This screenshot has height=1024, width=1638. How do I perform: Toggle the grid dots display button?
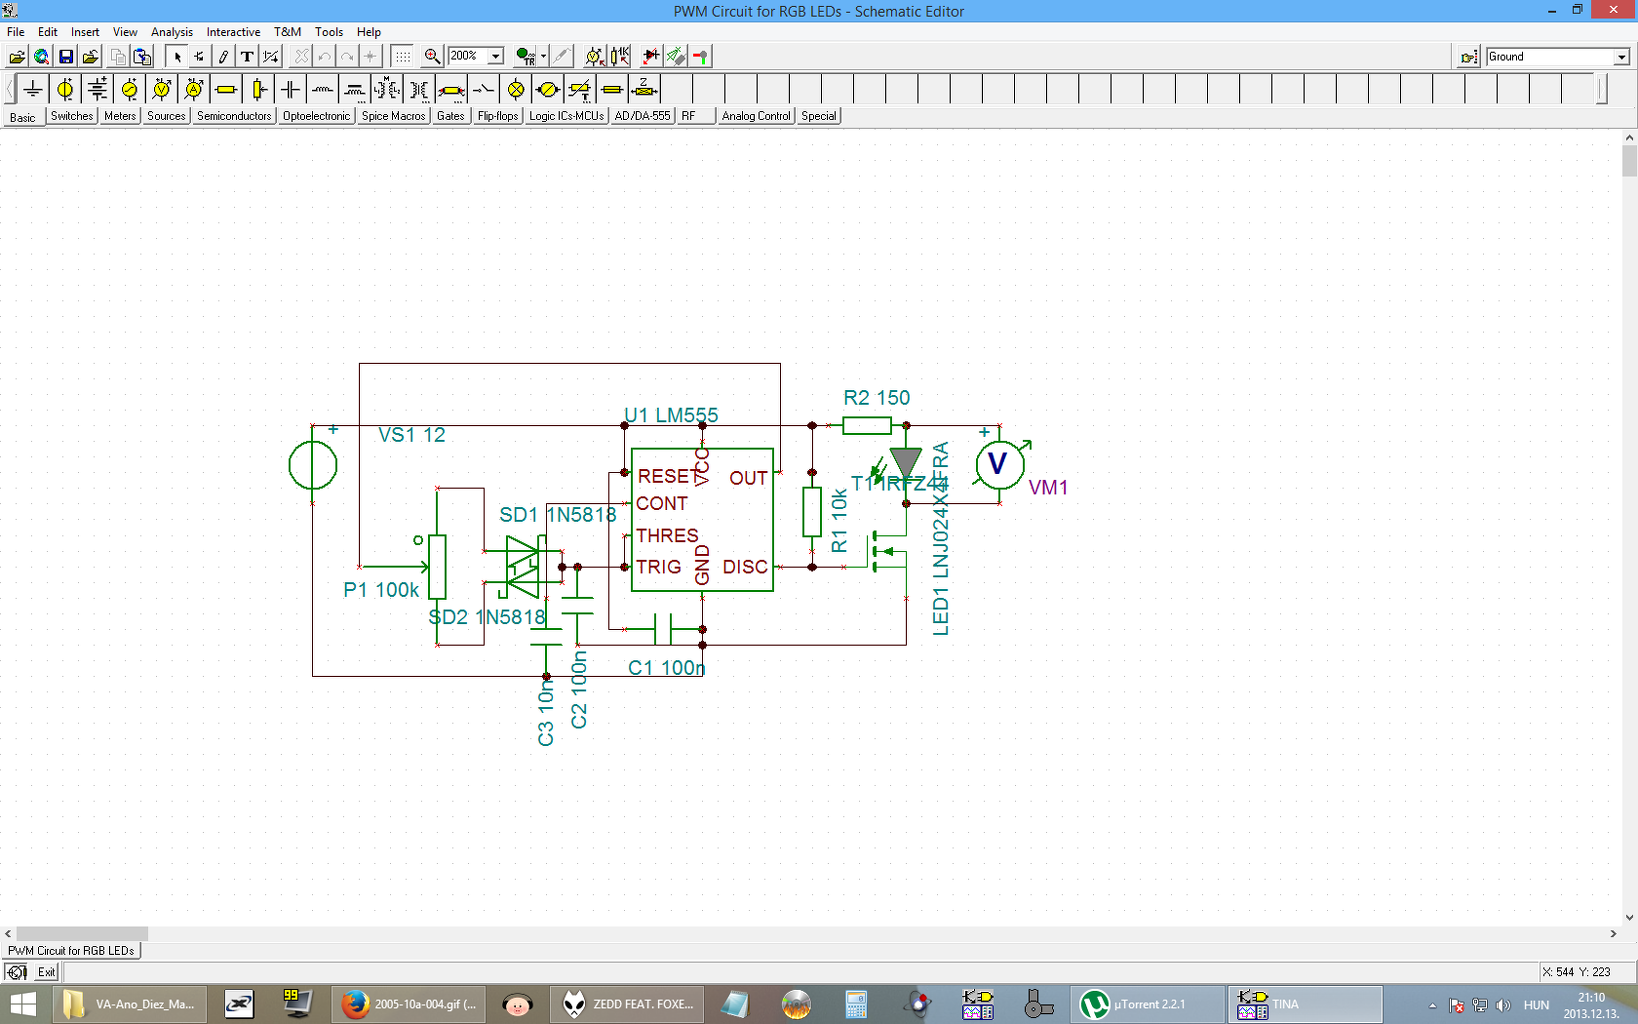pyautogui.click(x=402, y=57)
